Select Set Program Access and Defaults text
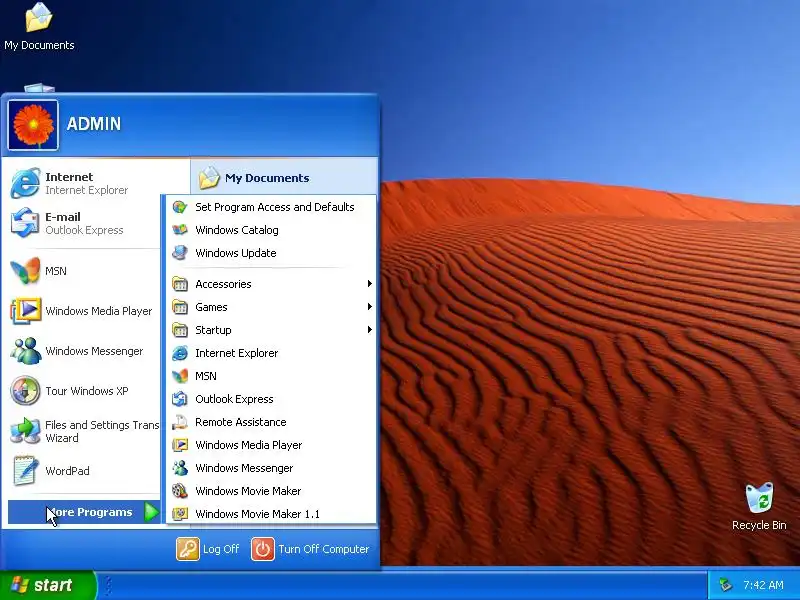 pyautogui.click(x=274, y=207)
